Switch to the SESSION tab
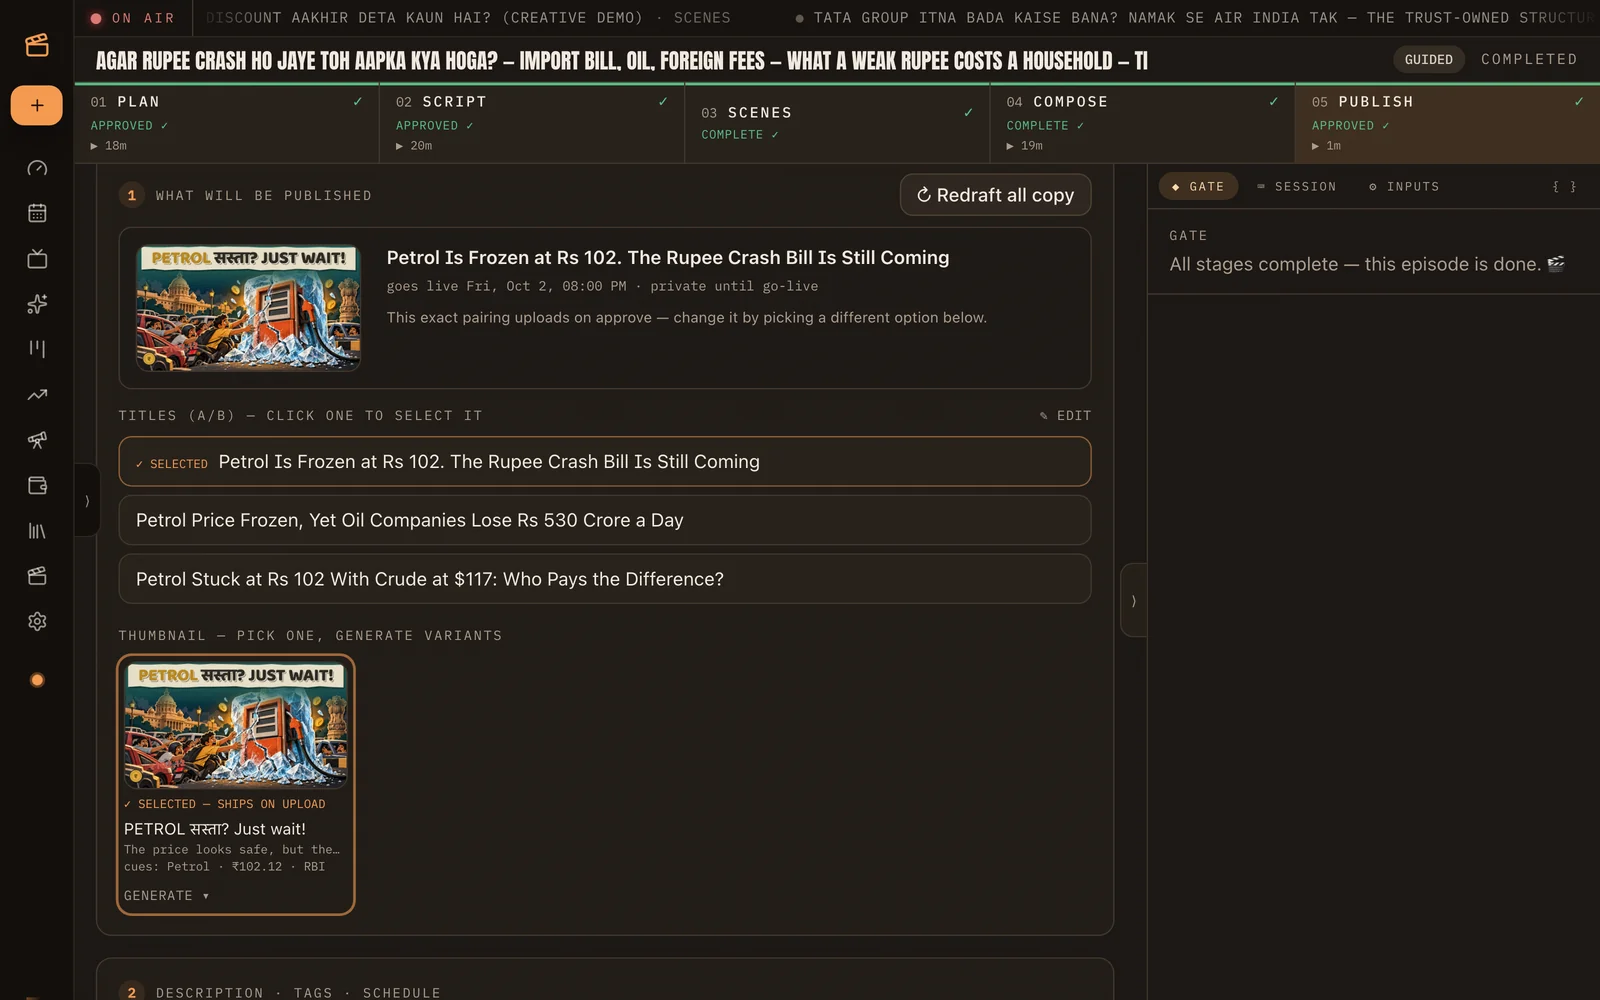The height and width of the screenshot is (1000, 1600). click(1296, 187)
